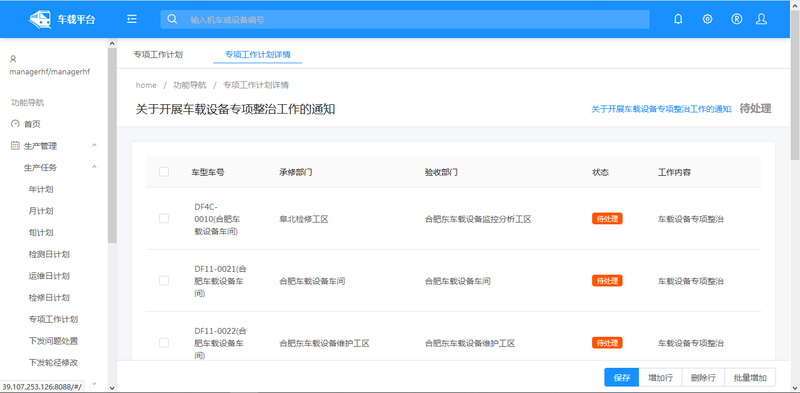Click the 车型车号 column header
This screenshot has width=800, height=393.
point(208,173)
